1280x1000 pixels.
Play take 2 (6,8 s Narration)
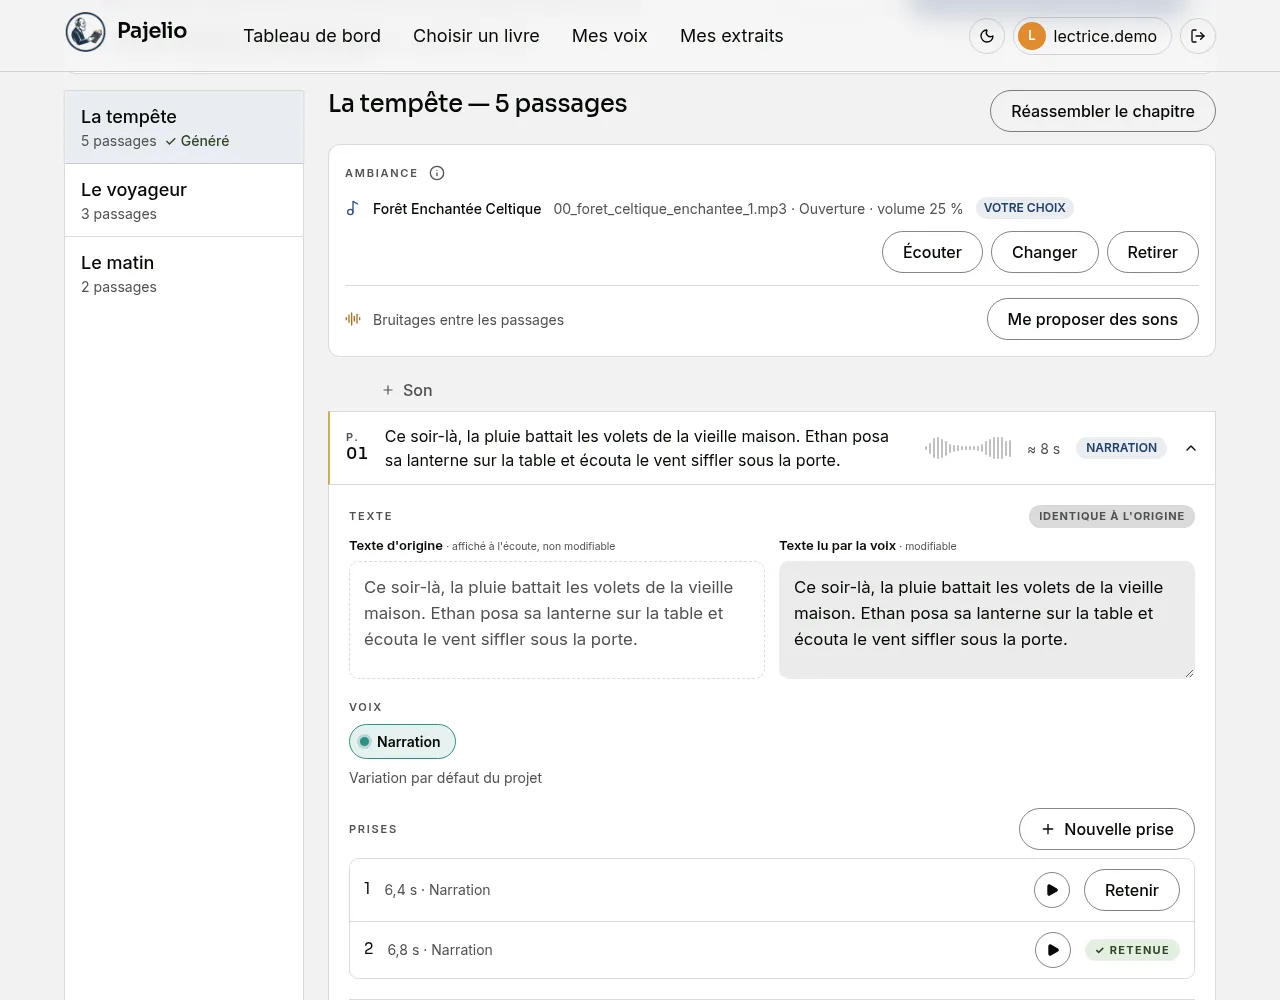1053,950
